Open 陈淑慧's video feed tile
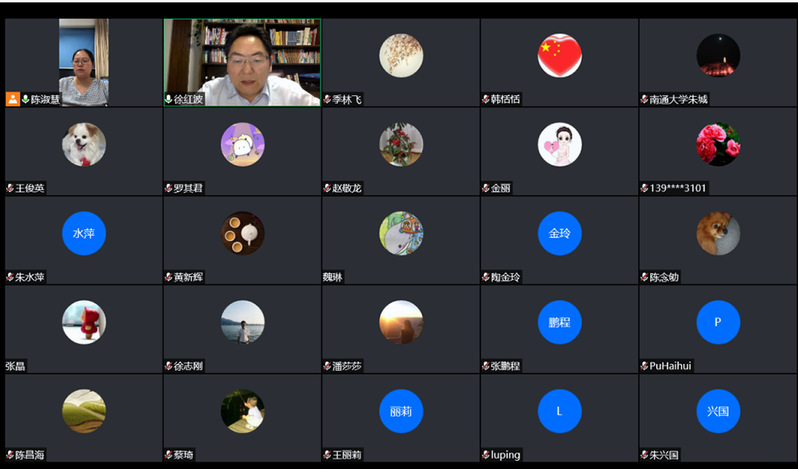798x469 pixels. pyautogui.click(x=84, y=63)
